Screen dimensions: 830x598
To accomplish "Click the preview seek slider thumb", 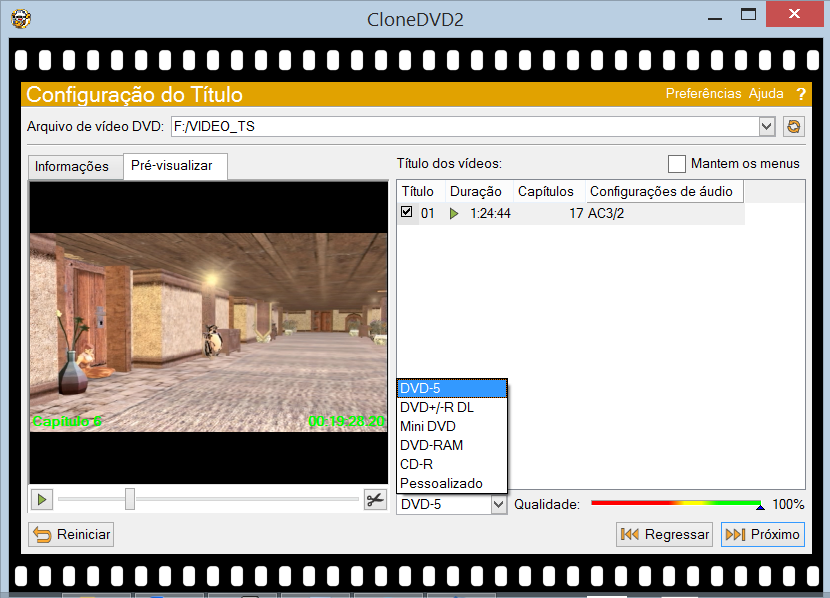I will (130, 499).
